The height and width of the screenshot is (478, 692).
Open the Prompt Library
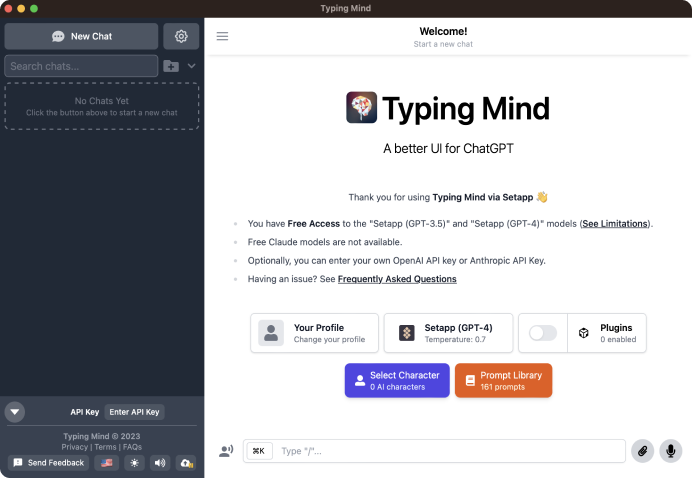pos(503,380)
